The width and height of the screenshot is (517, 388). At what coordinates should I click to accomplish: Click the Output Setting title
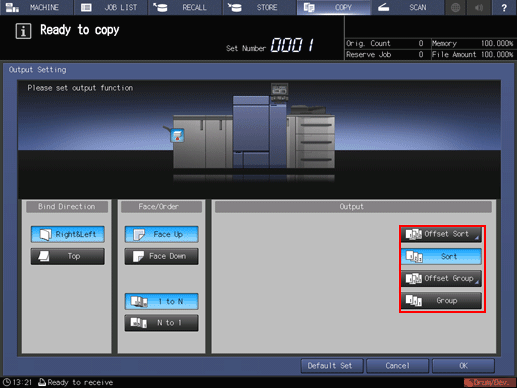pyautogui.click(x=38, y=70)
